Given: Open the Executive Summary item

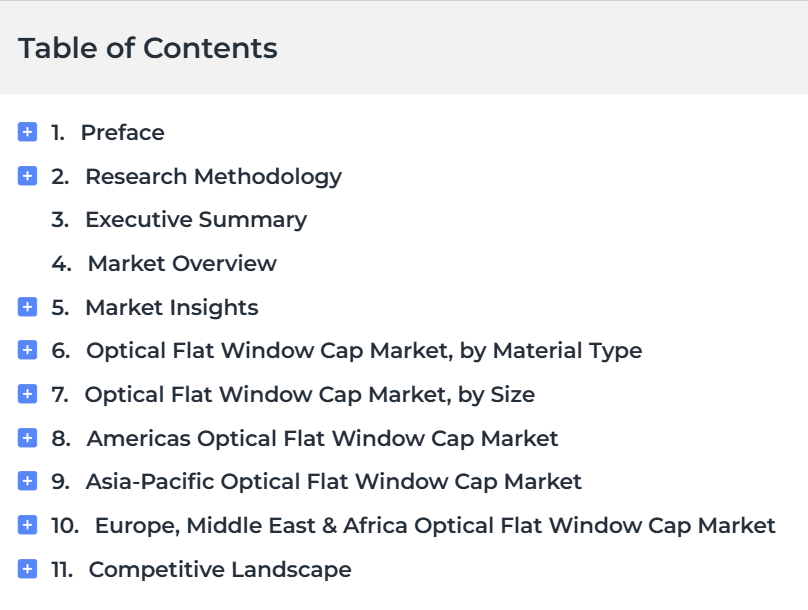Looking at the screenshot, I should [196, 221].
